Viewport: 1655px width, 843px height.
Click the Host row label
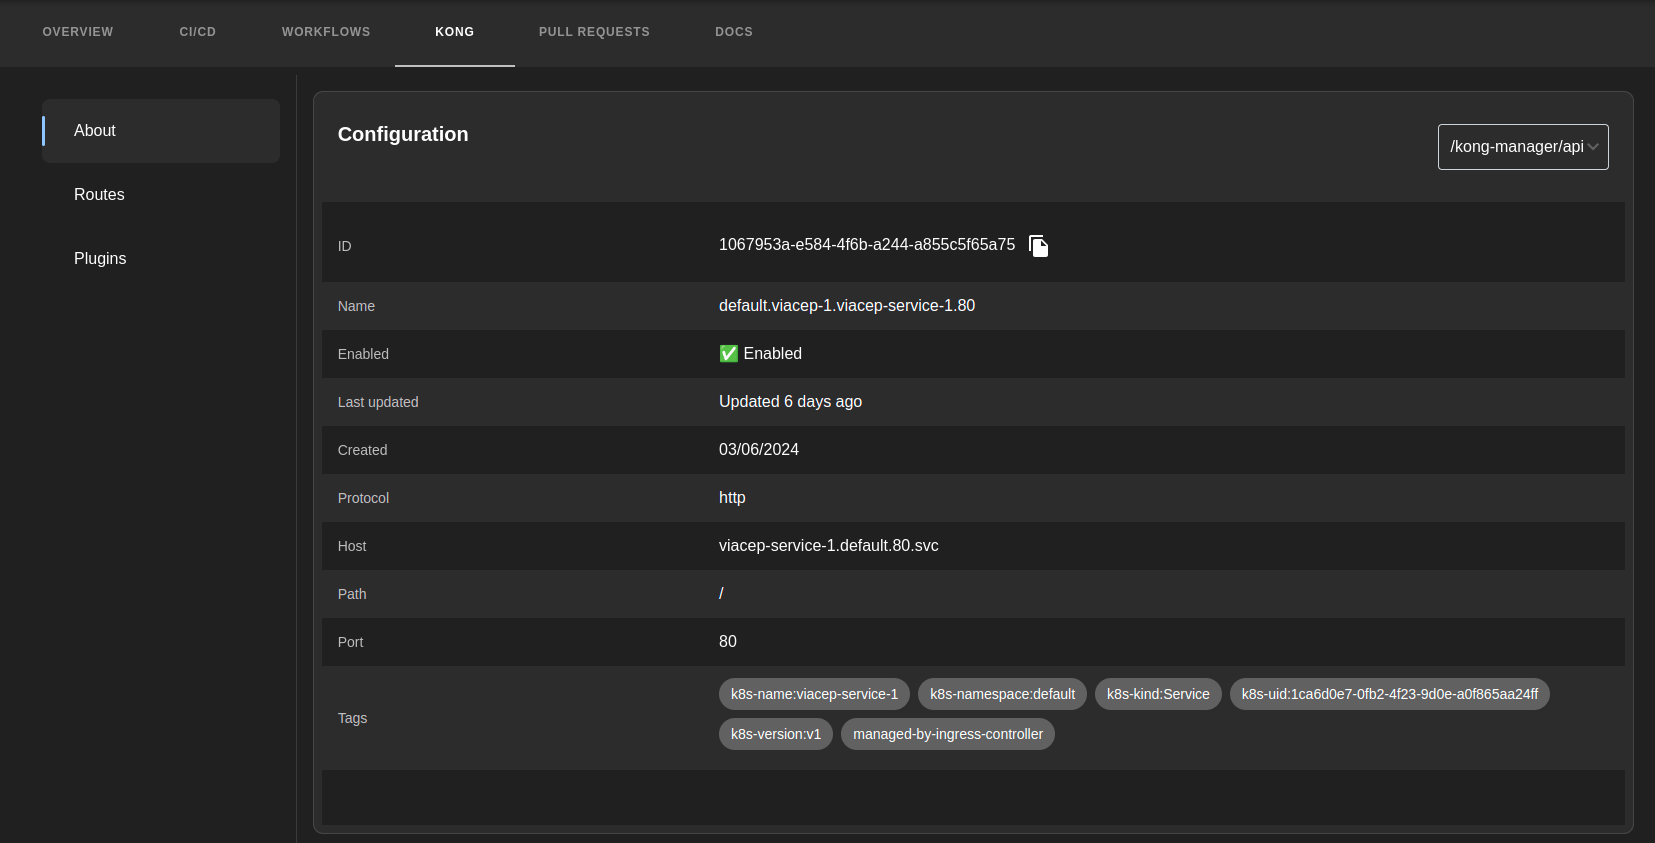point(352,546)
